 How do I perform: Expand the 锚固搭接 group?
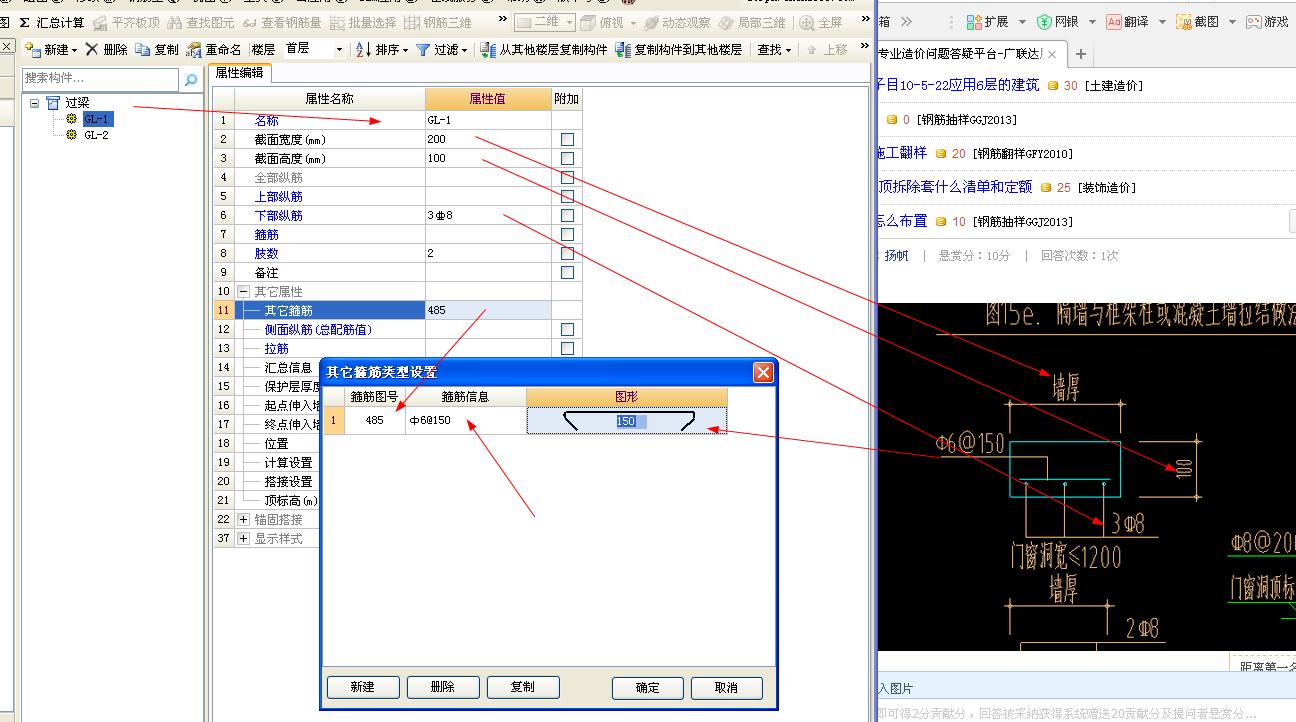click(243, 519)
